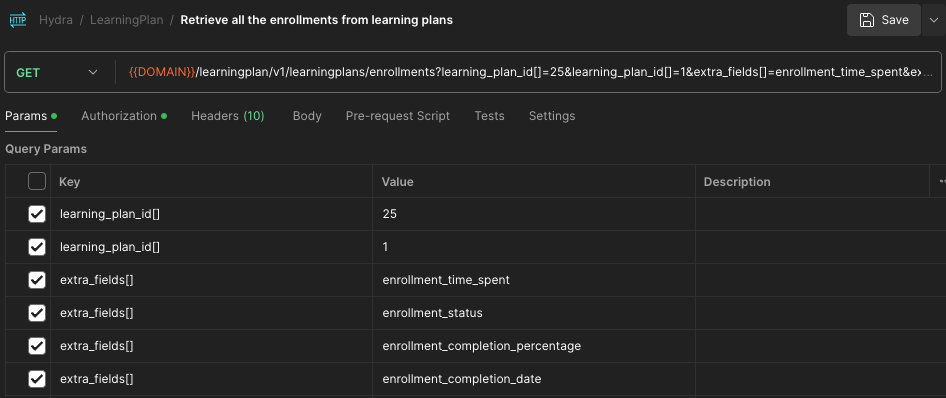This screenshot has height=398, width=946.
Task: Open the Body tab
Action: pos(307,116)
